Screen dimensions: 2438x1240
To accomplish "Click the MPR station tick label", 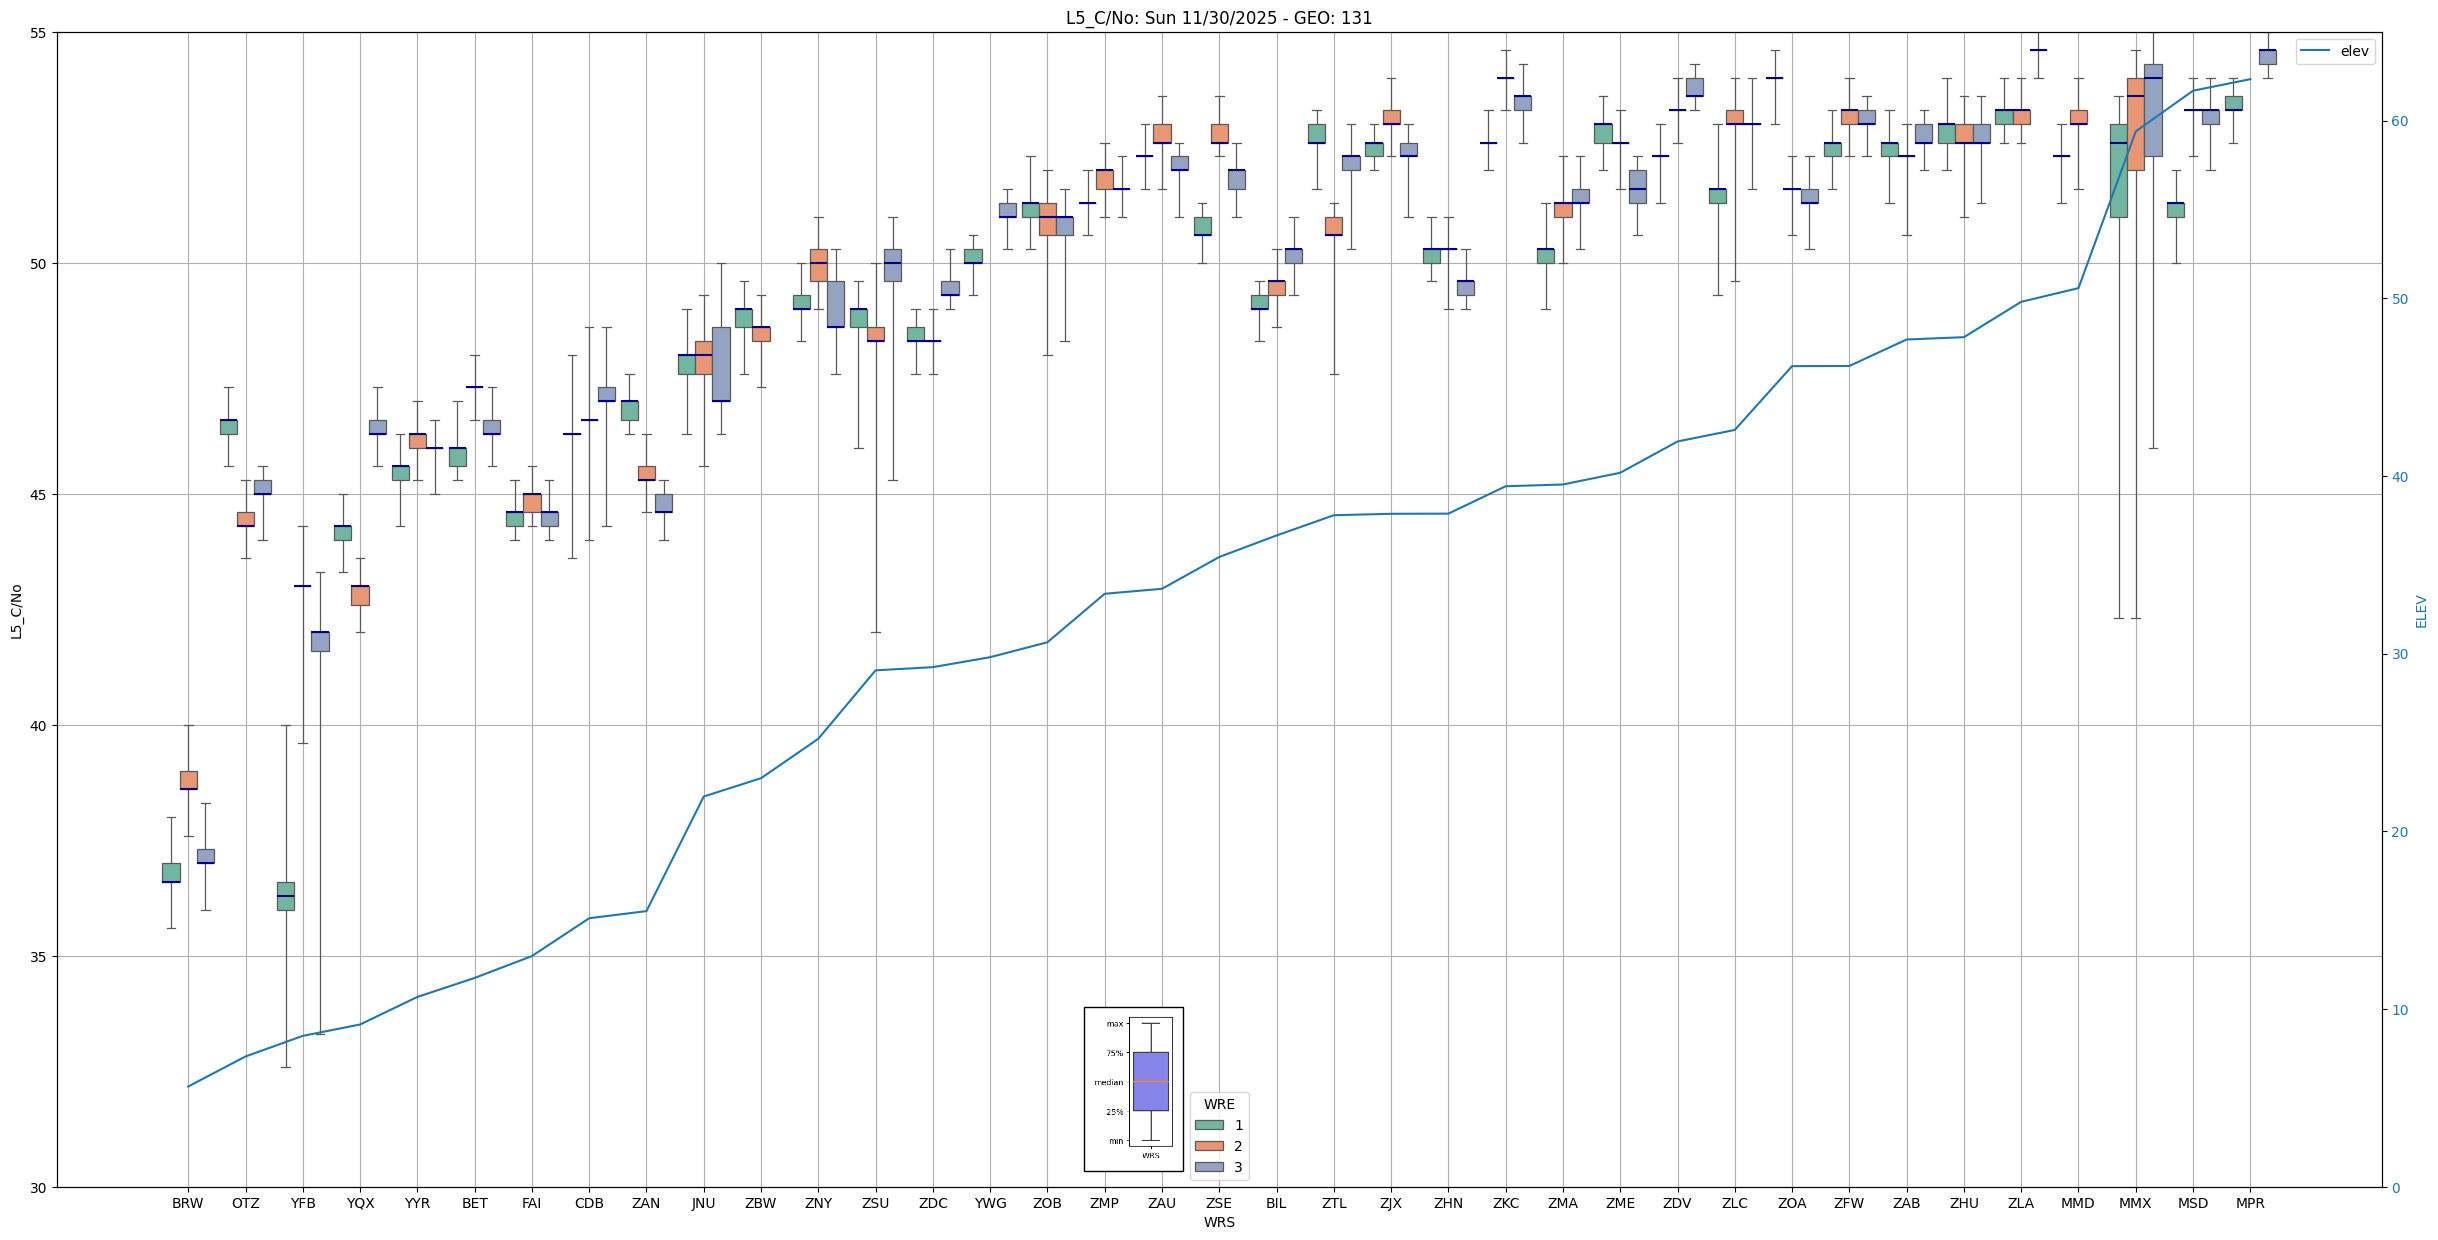I will pyautogui.click(x=2250, y=1203).
